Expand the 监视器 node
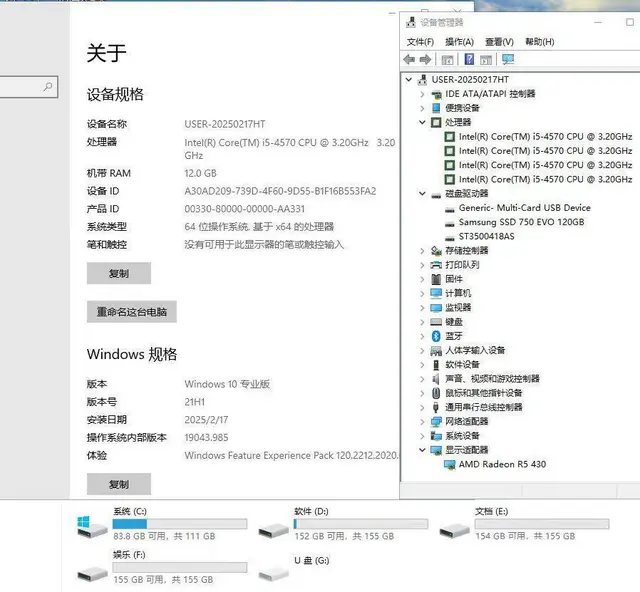The image size is (640, 592). (422, 308)
